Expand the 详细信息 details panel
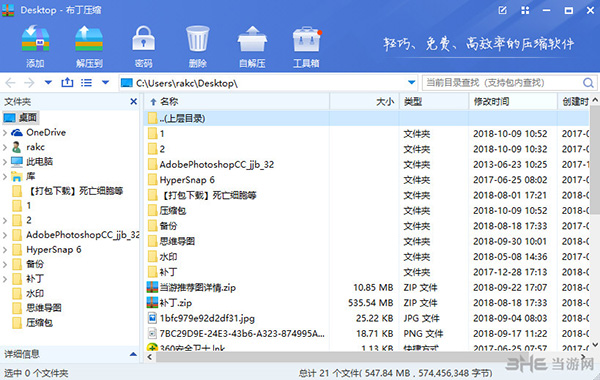The height and width of the screenshot is (380, 600). point(133,354)
